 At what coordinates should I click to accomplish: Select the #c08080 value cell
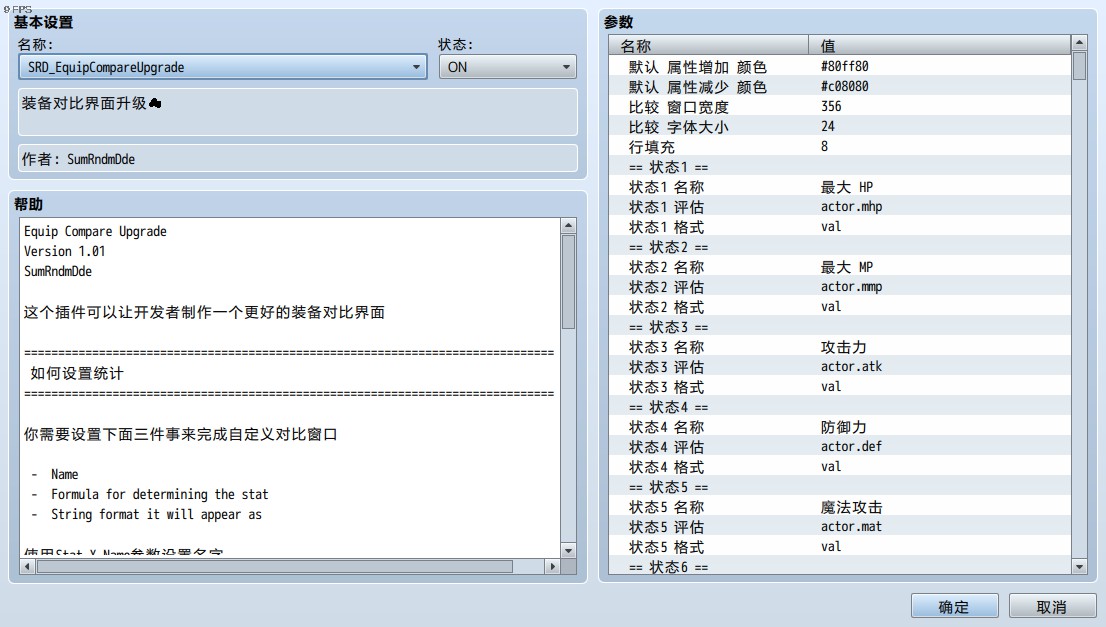(844, 86)
